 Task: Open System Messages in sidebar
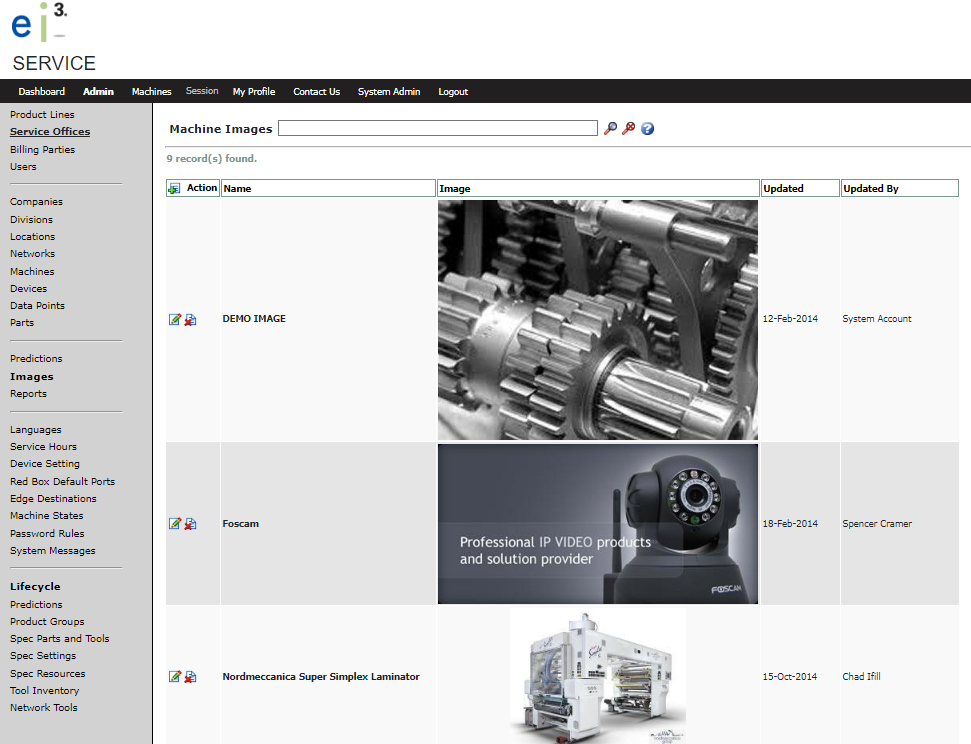click(x=53, y=551)
